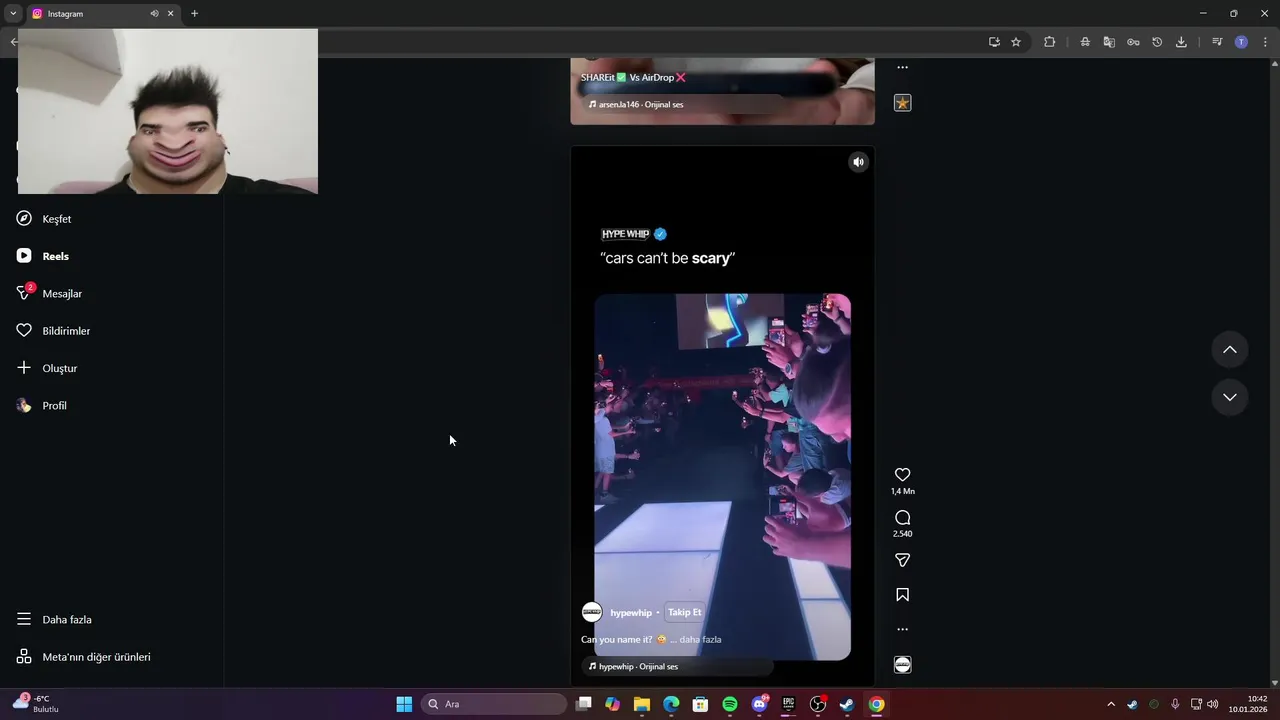Open comments on the hypewhip reel

(902, 518)
